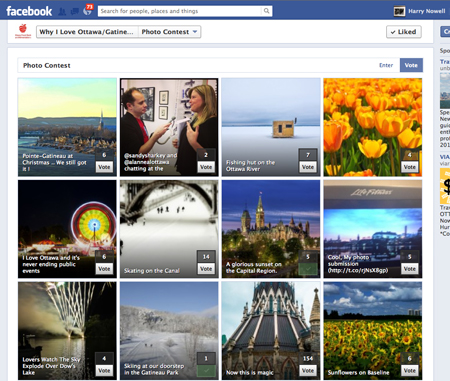Toggle the Liked button
The height and width of the screenshot is (381, 450).
(404, 32)
